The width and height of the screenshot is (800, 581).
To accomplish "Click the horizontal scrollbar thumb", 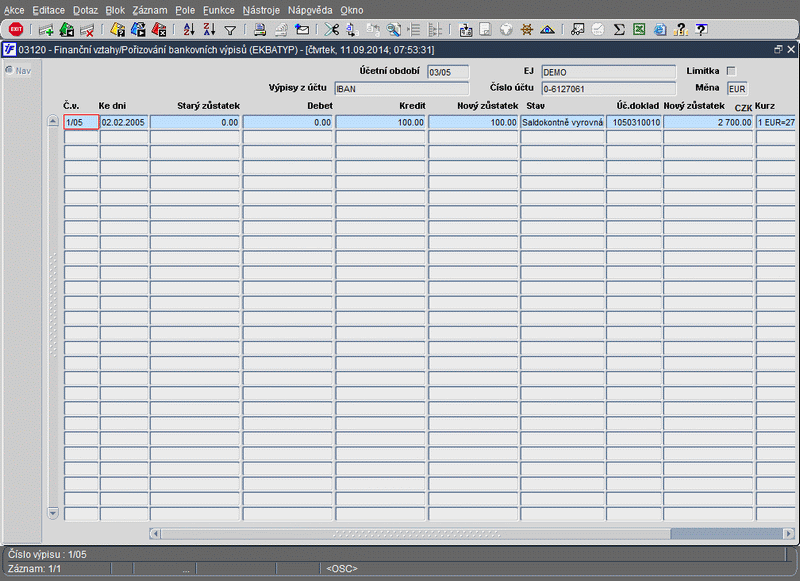I will pyautogui.click(x=727, y=534).
